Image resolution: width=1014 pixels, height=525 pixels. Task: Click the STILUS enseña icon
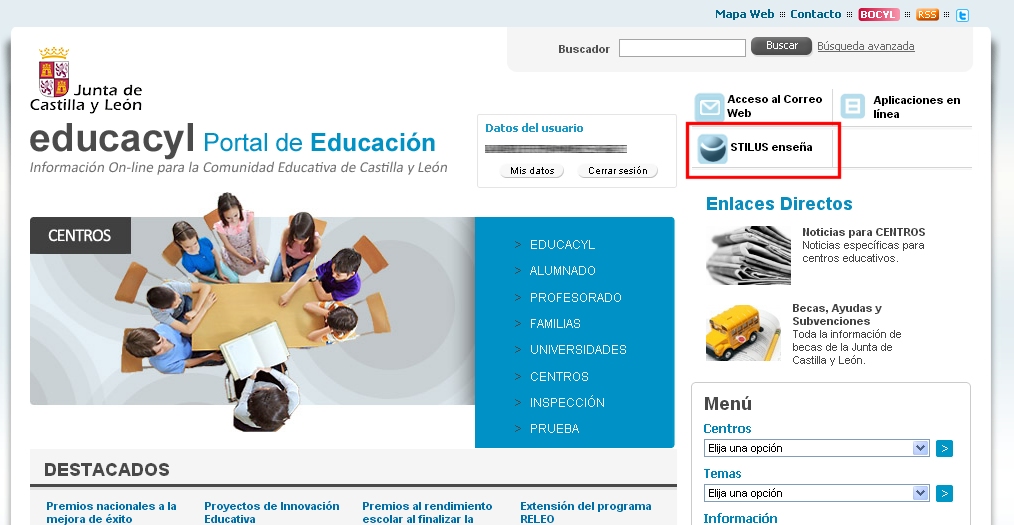click(x=712, y=149)
